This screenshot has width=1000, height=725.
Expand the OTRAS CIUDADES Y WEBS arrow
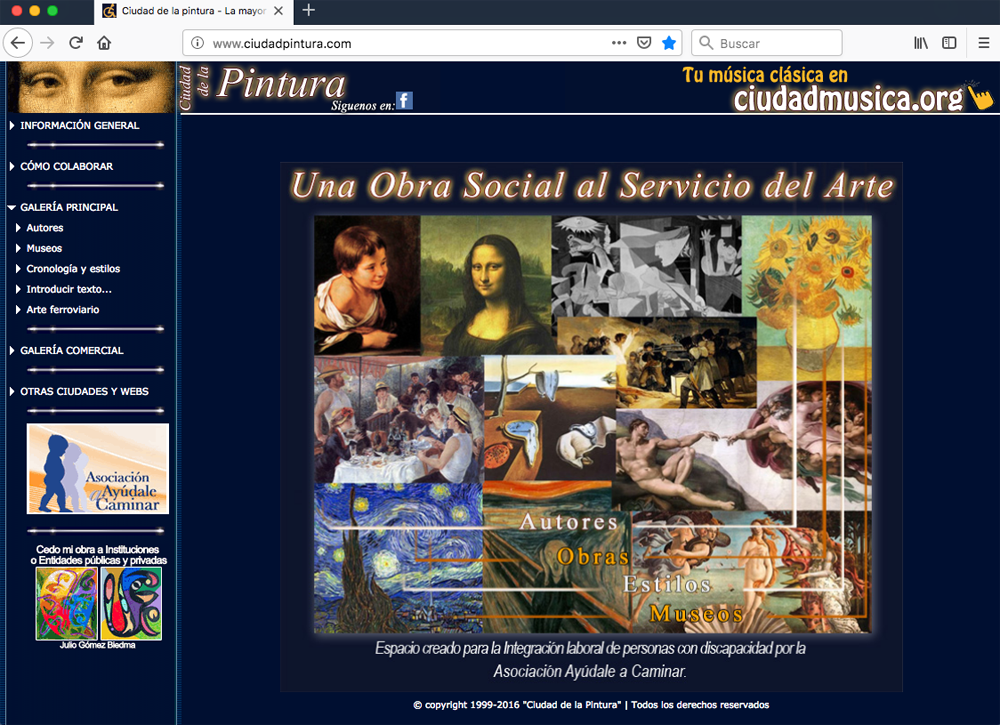(12, 392)
